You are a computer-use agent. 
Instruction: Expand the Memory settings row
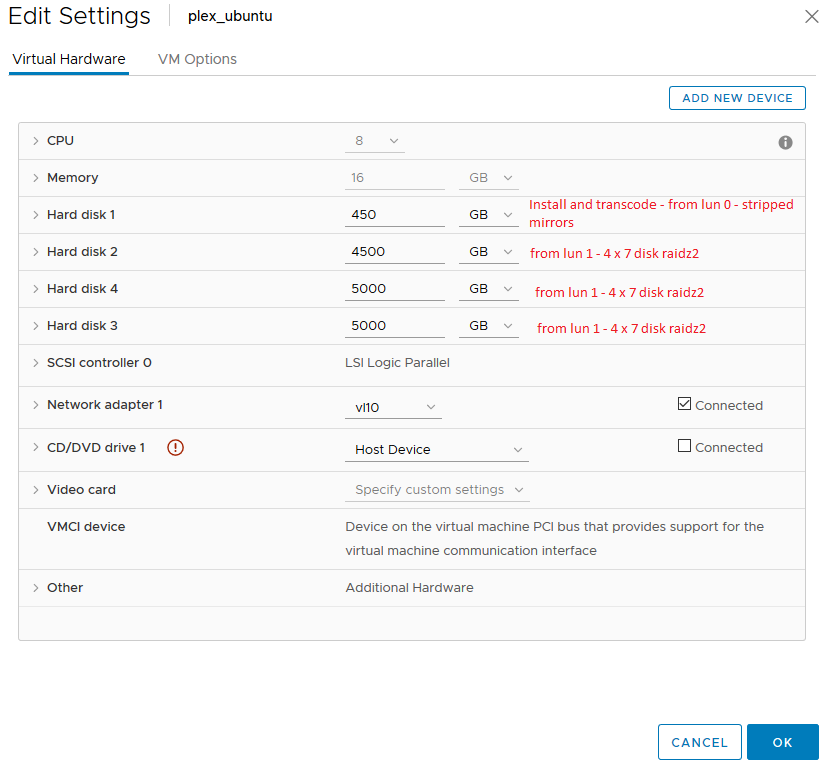pyautogui.click(x=36, y=178)
